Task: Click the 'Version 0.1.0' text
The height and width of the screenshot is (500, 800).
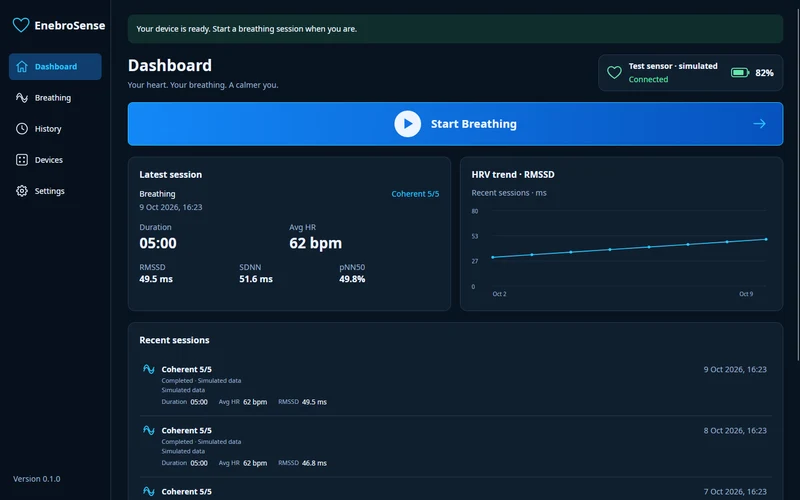Action: (37, 479)
